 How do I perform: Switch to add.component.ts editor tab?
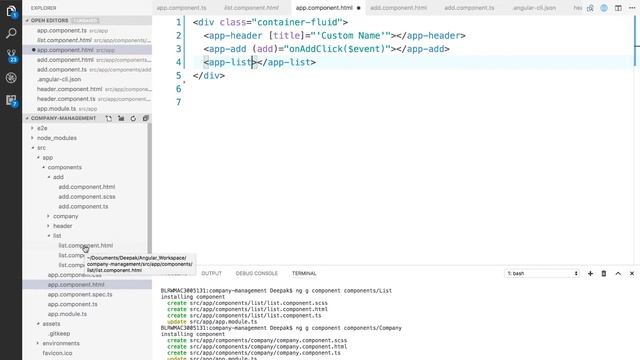tap(469, 8)
